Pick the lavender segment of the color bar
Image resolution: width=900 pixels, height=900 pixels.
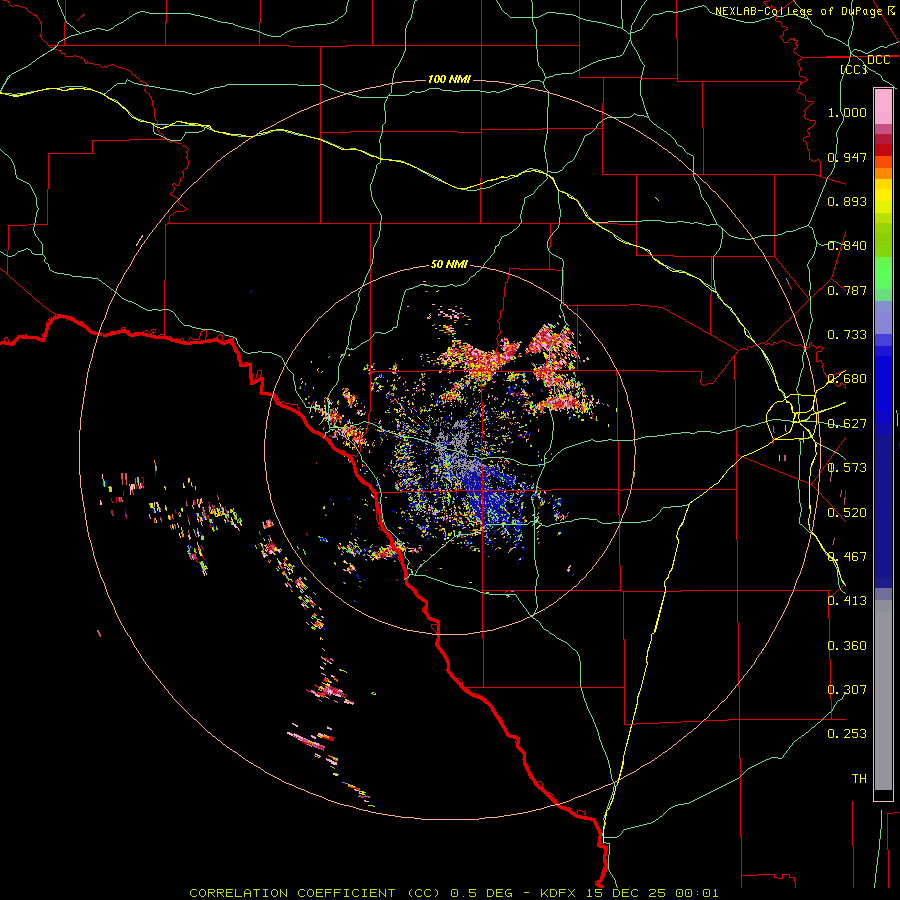click(x=883, y=318)
